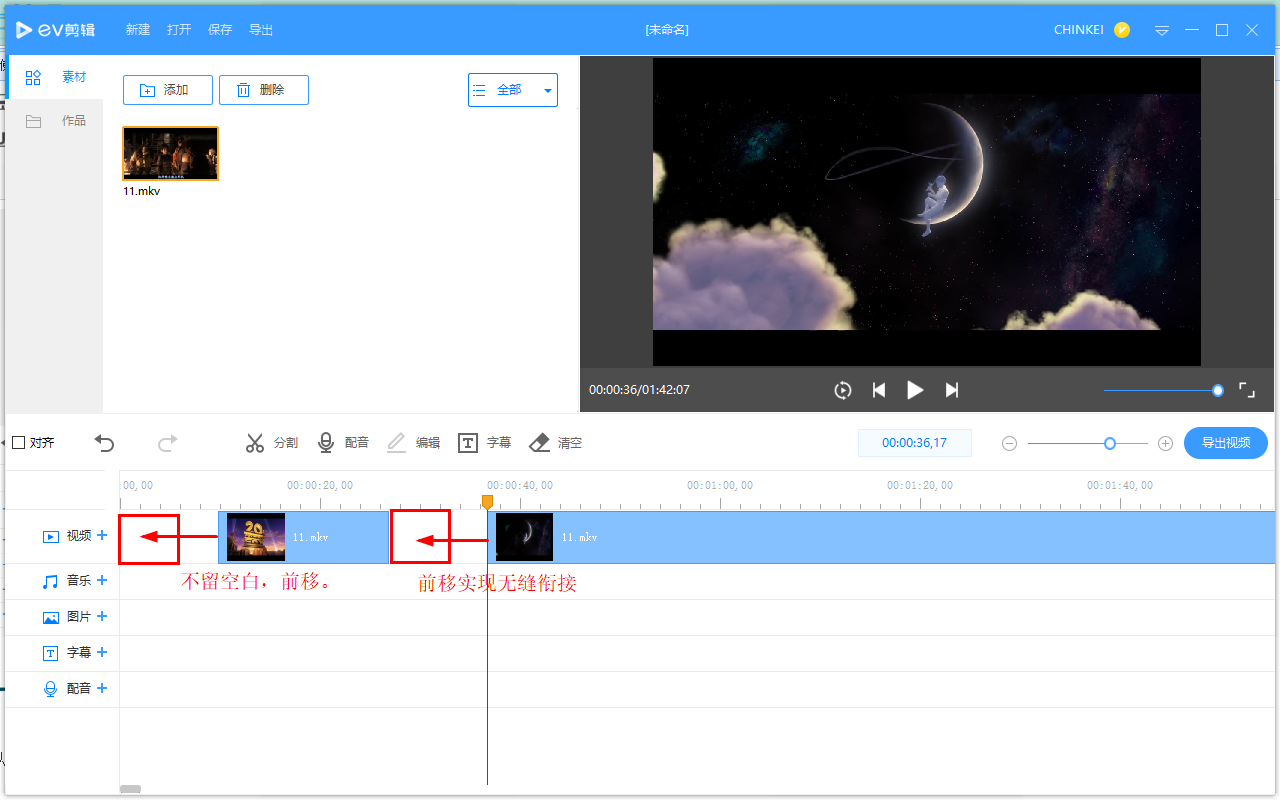The height and width of the screenshot is (800, 1280).
Task: Click the 导出视频 export button
Action: [x=1225, y=442]
